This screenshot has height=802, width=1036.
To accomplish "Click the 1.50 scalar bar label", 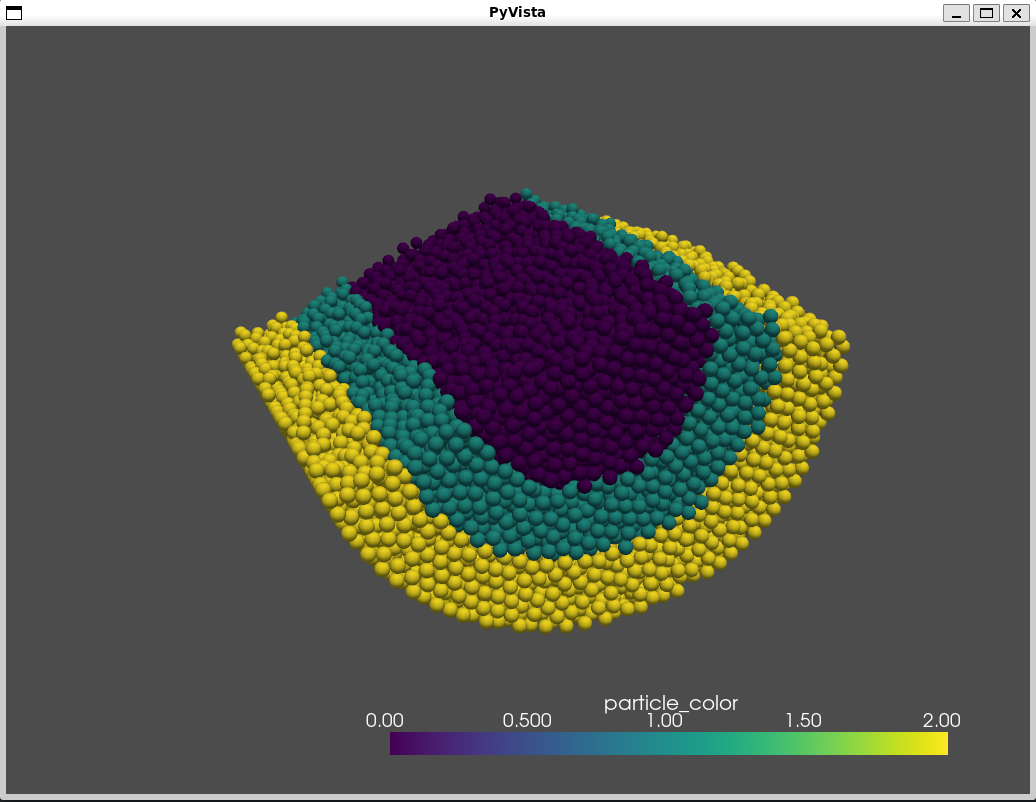I will [x=803, y=720].
